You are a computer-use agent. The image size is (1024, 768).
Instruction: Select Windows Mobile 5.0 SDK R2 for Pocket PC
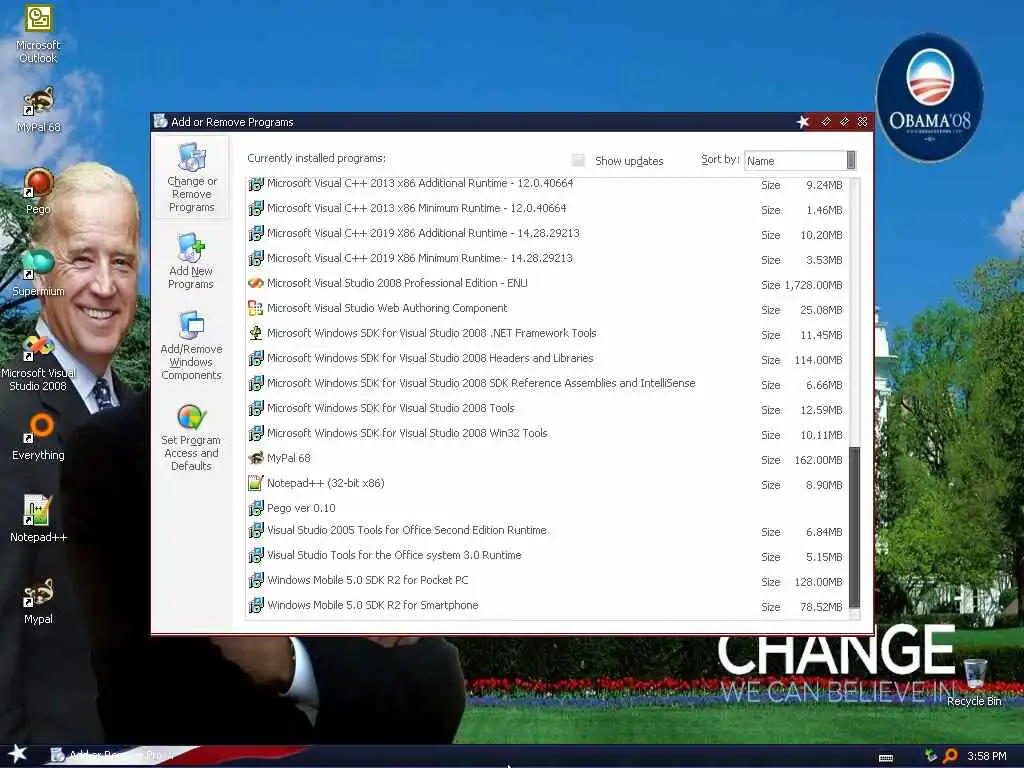click(x=547, y=581)
